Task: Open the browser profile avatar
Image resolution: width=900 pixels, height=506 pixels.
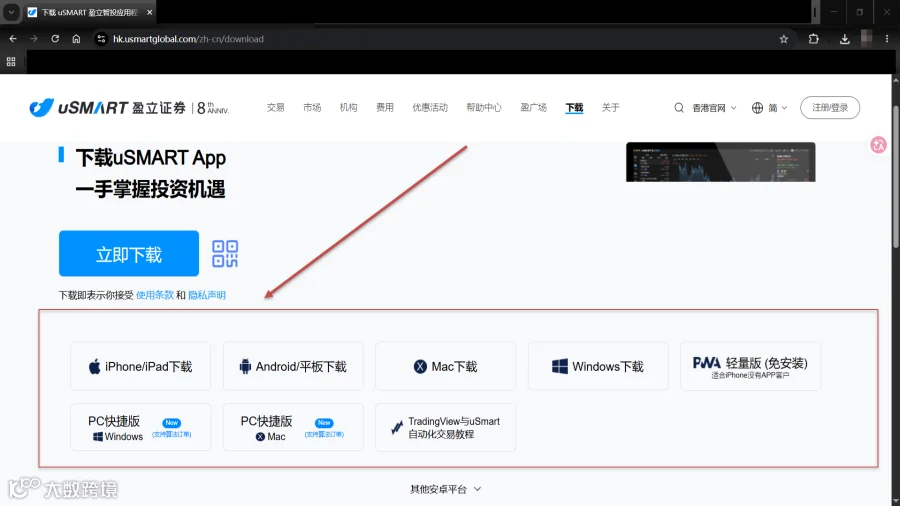Action: 867,39
